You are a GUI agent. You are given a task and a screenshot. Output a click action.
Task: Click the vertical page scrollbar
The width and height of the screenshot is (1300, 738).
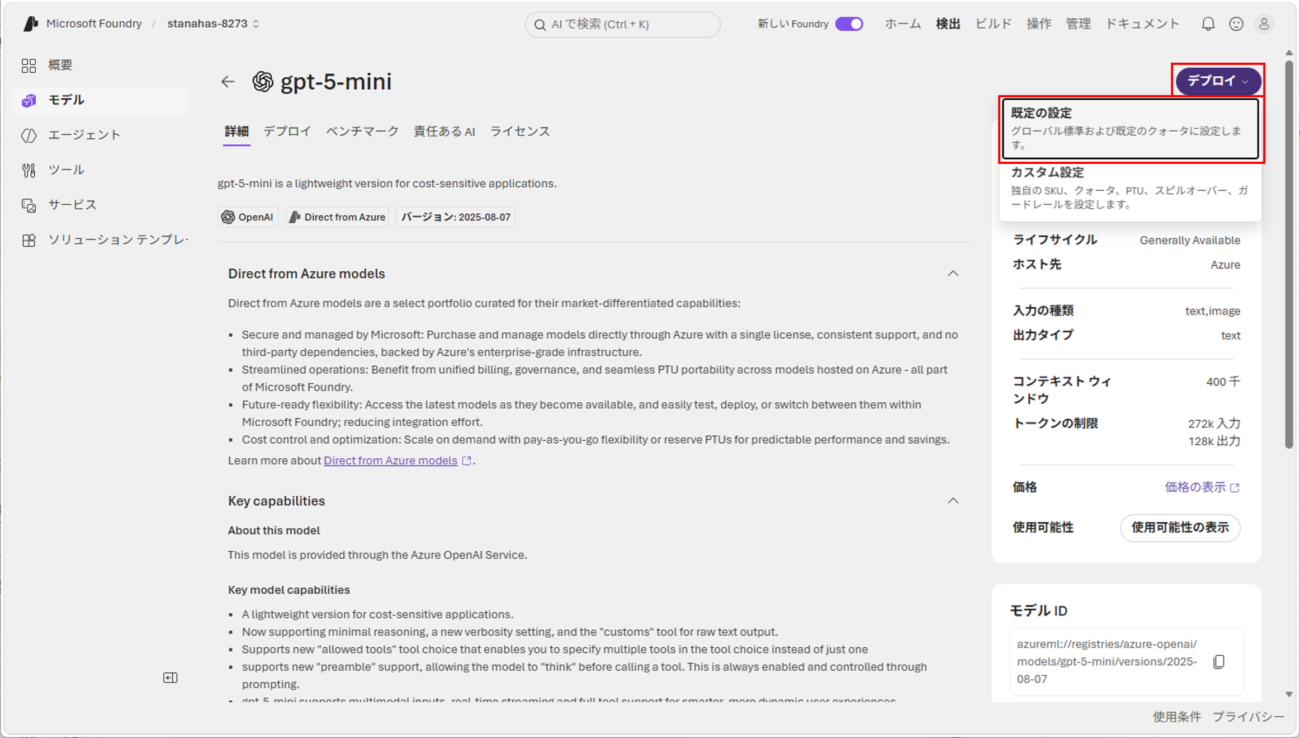(x=1289, y=254)
